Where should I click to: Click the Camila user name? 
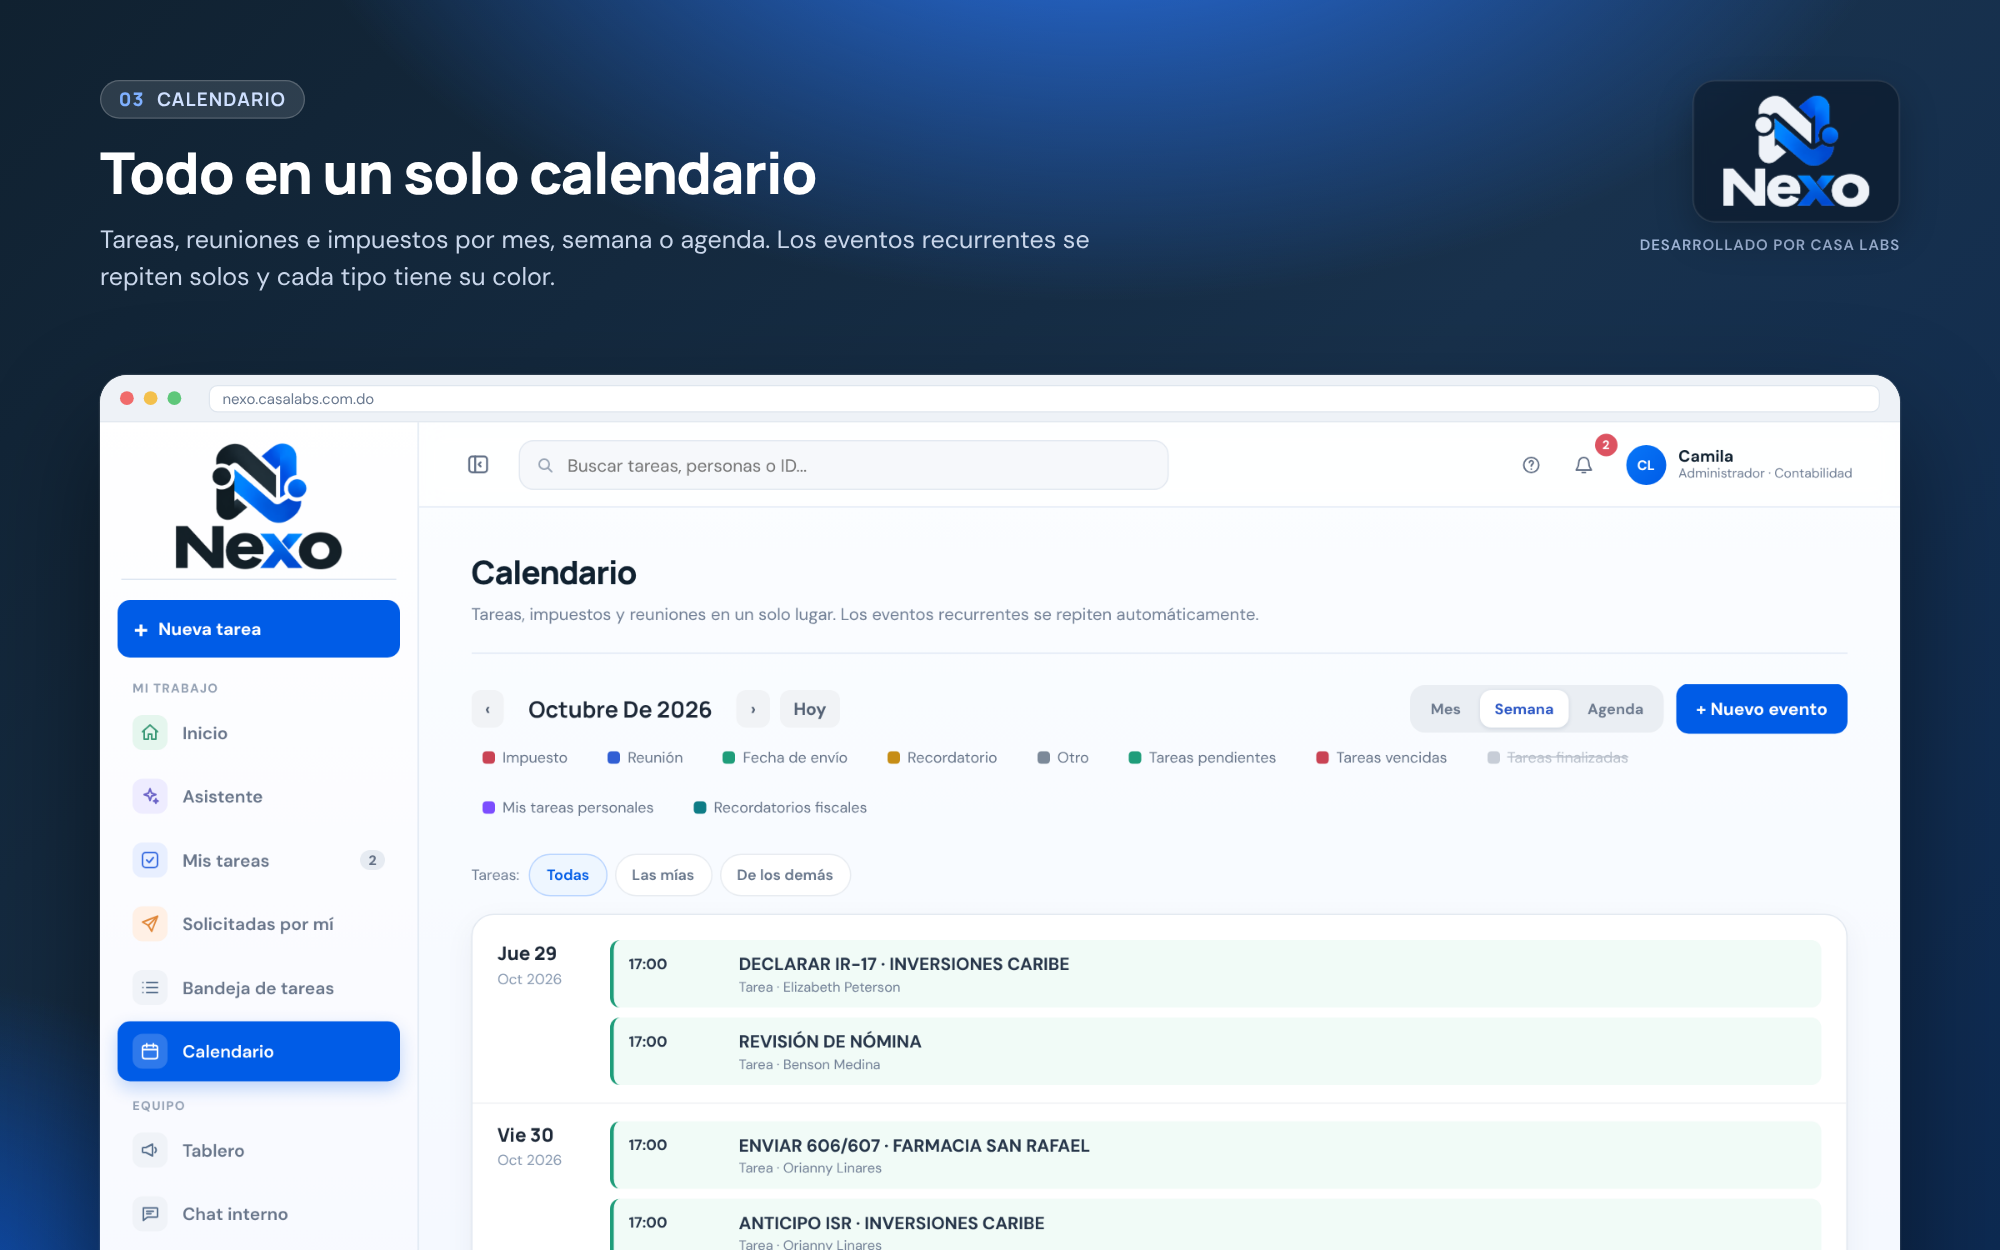(x=1705, y=456)
